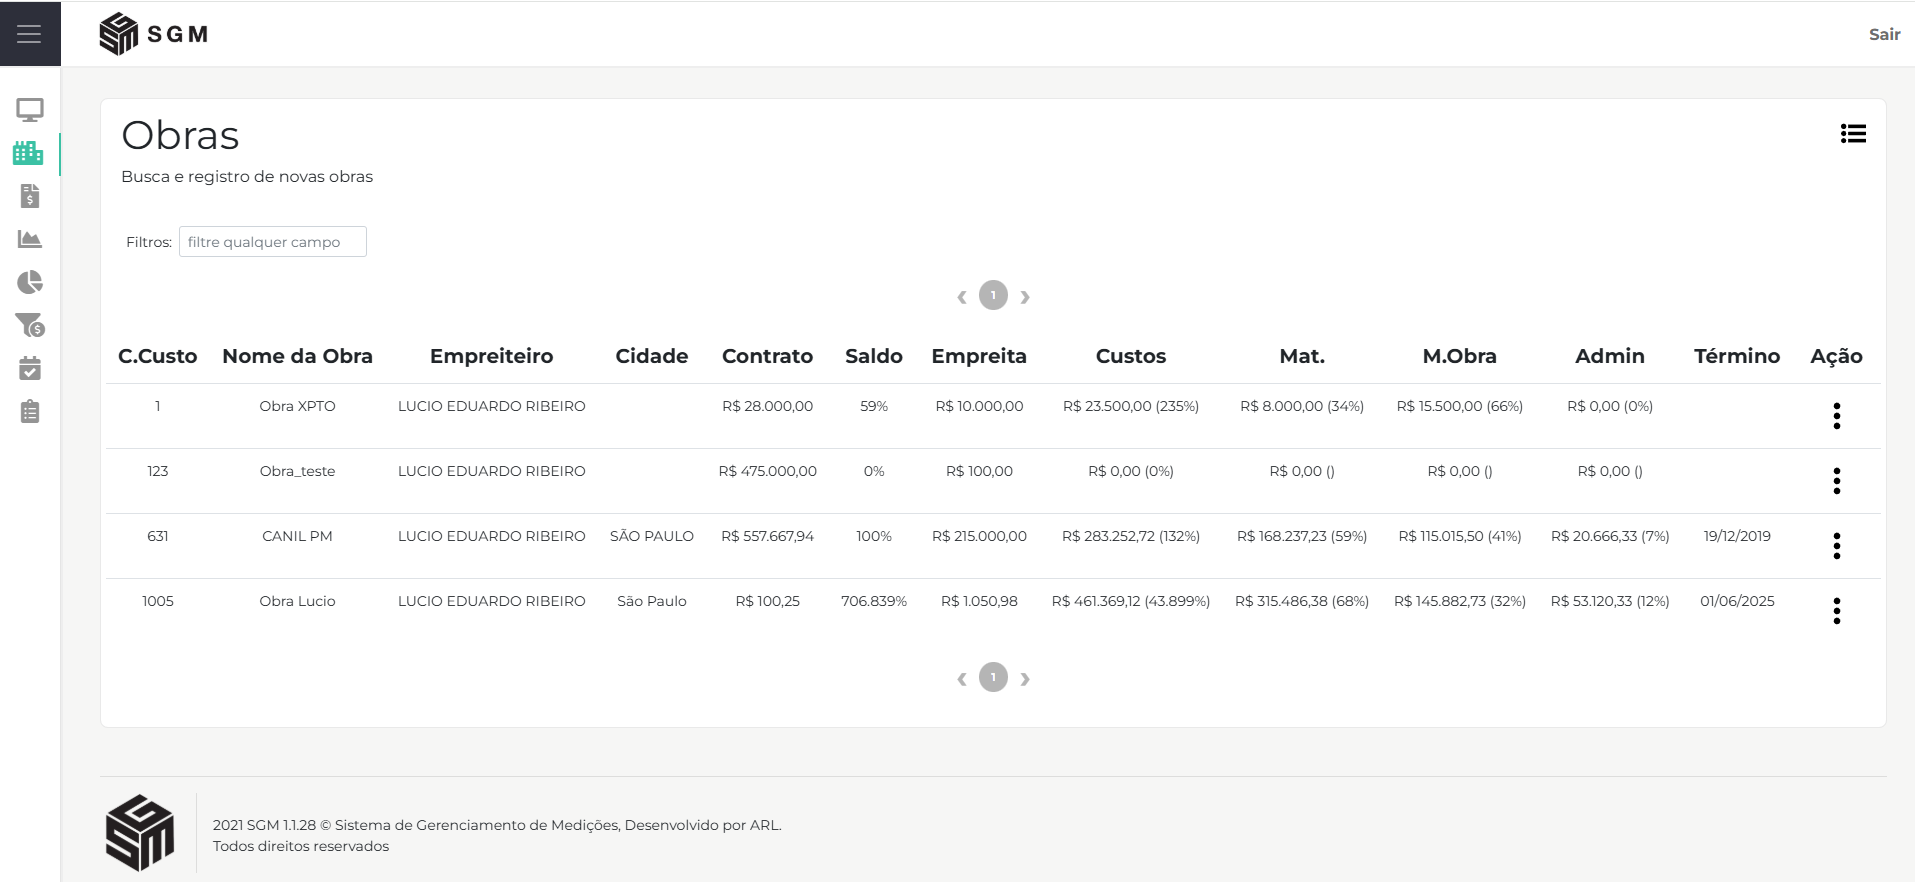Click the monitor dashboard sidebar icon
This screenshot has width=1915, height=882.
point(29,110)
